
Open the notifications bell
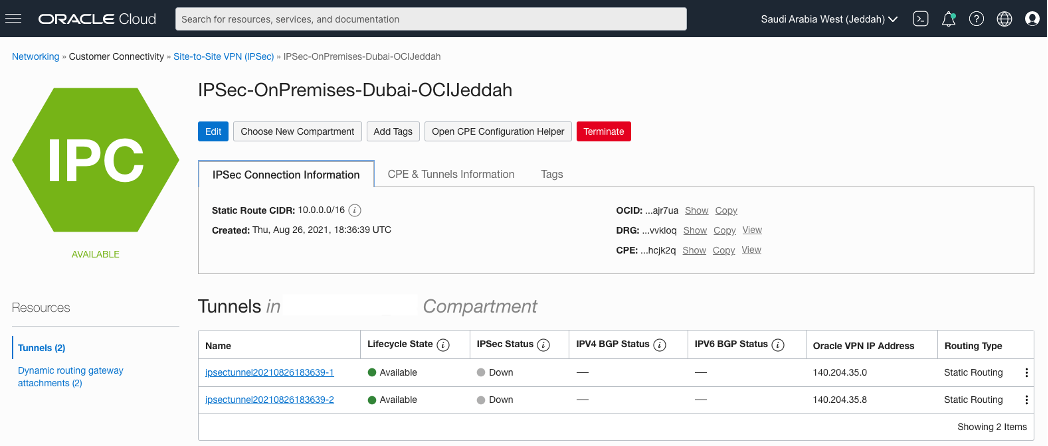point(948,19)
